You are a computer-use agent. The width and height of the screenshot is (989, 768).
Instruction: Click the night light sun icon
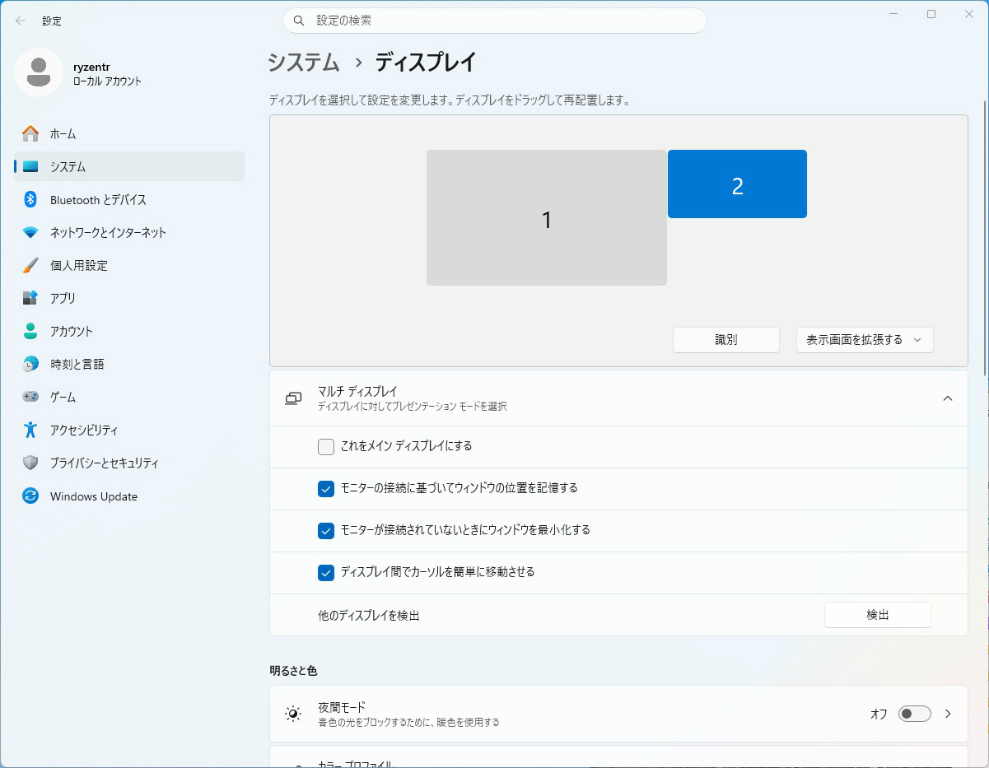pyautogui.click(x=293, y=714)
